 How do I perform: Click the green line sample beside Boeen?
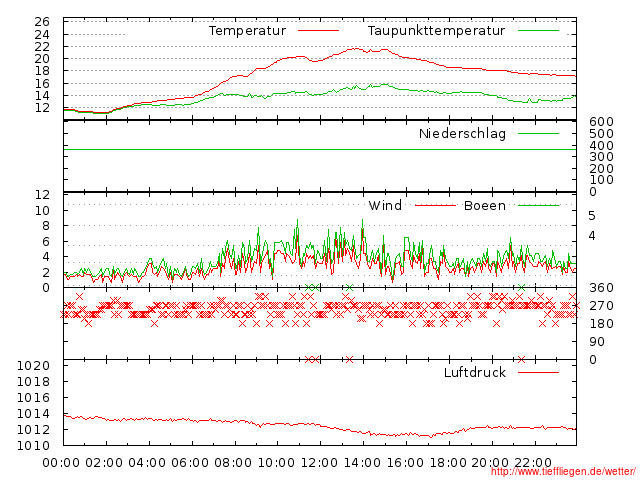538,205
